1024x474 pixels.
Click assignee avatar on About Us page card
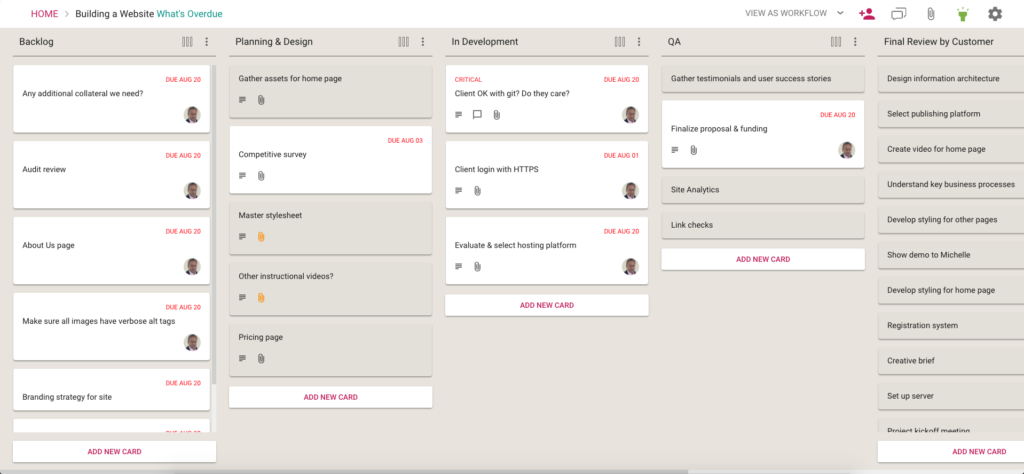[x=192, y=266]
